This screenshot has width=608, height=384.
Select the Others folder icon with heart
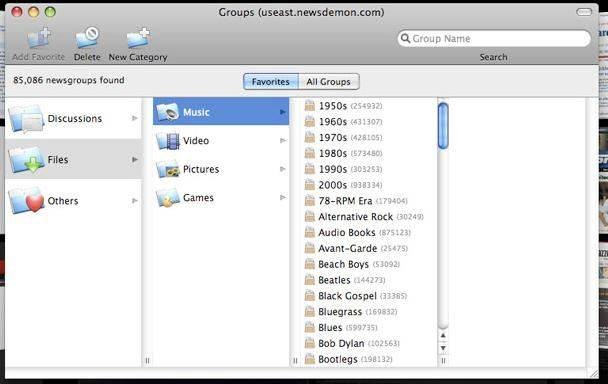click(x=26, y=201)
